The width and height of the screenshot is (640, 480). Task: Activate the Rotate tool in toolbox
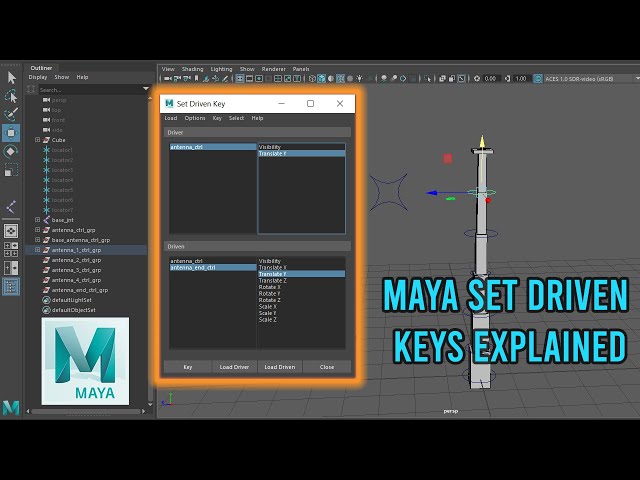11,151
